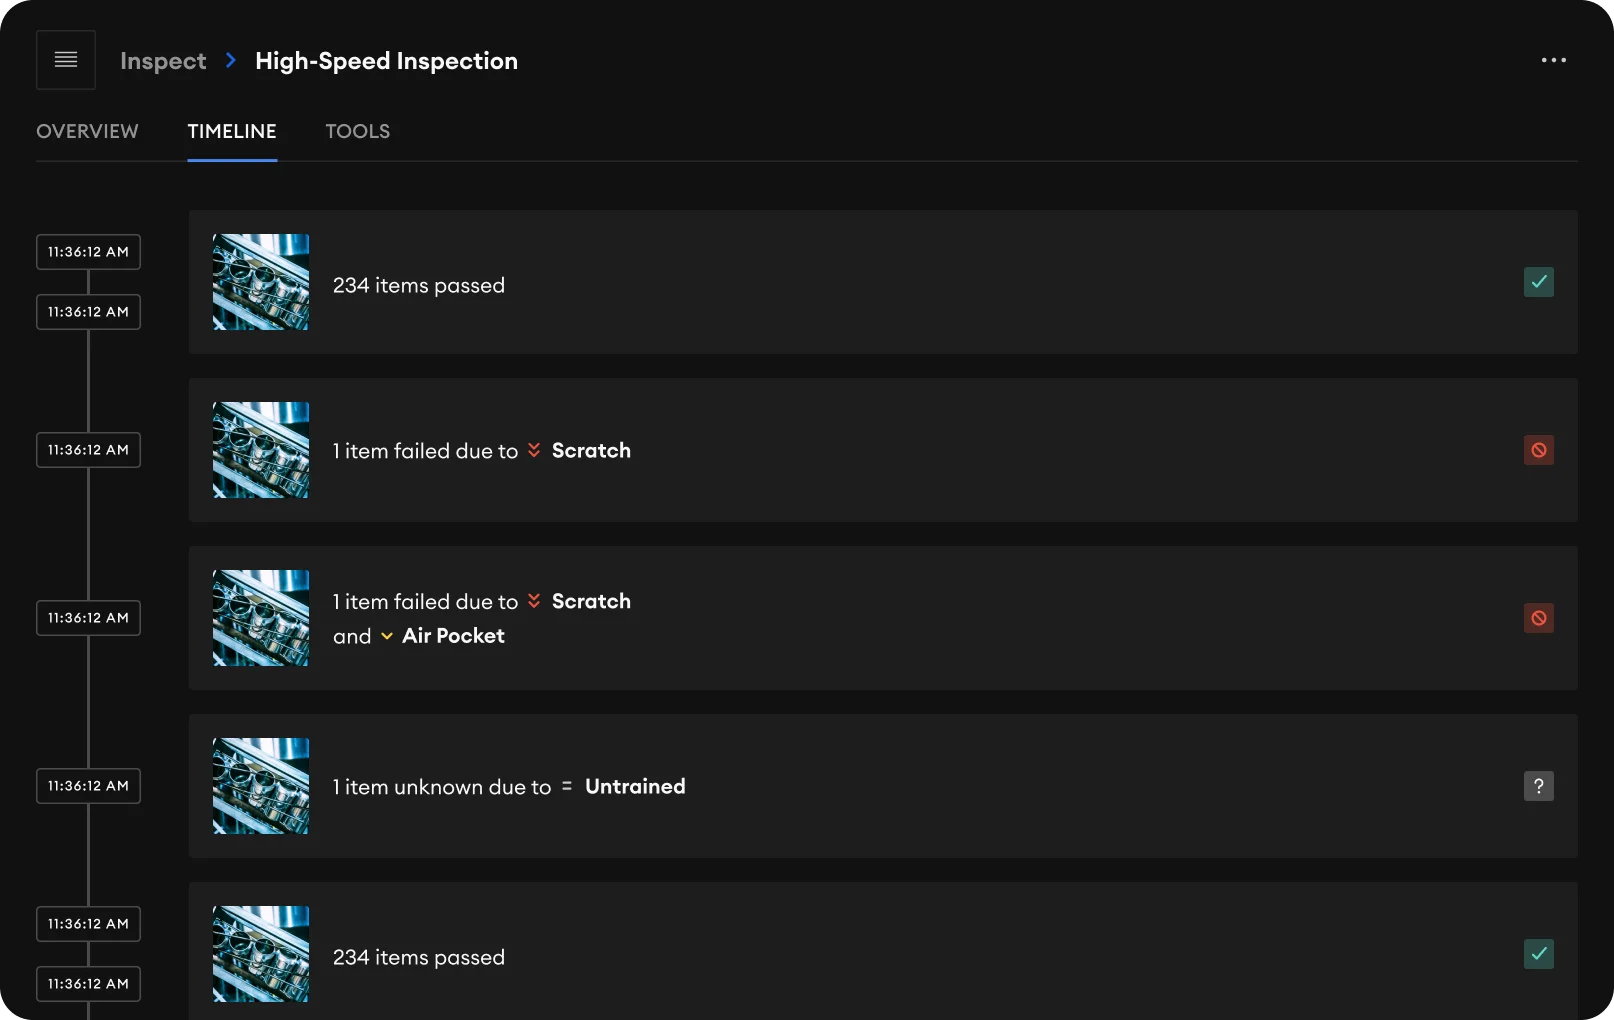Click the thumbnail on the Untrained entry
Screen dimensions: 1614x1020
point(260,787)
